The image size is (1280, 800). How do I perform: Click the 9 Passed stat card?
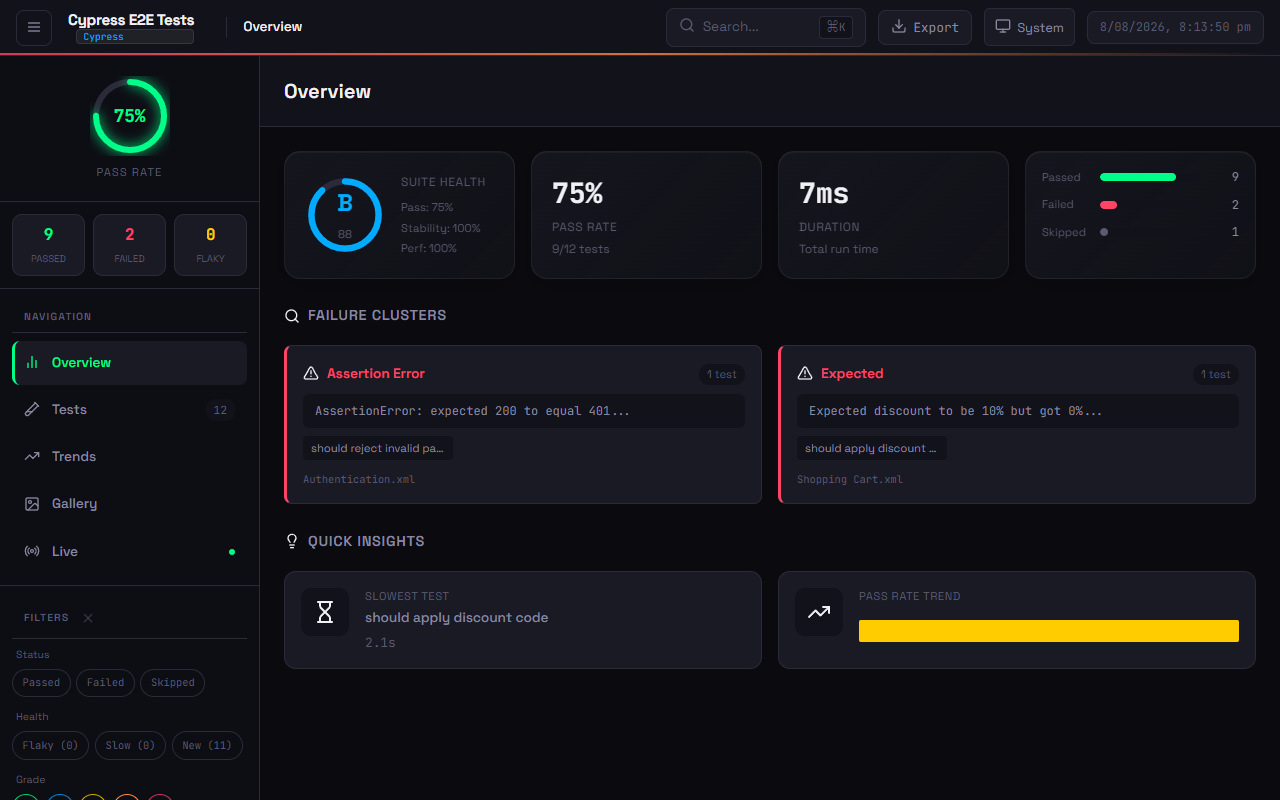tap(48, 245)
